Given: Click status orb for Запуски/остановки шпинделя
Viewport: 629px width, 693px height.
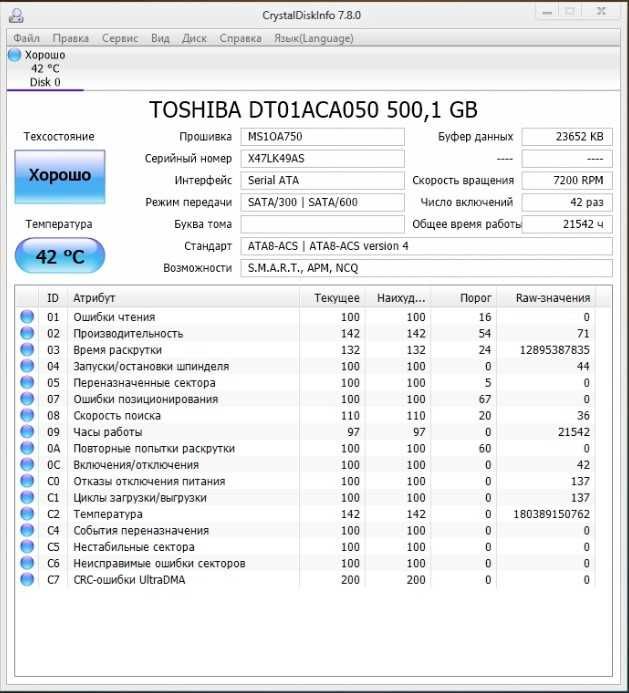Looking at the screenshot, I should (27, 366).
